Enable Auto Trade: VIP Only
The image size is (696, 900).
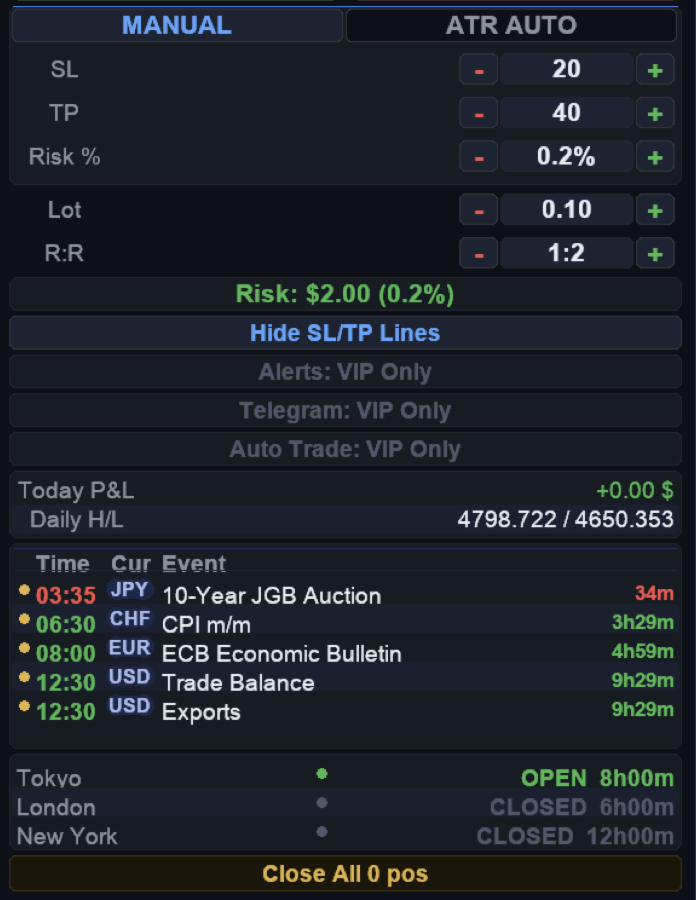pyautogui.click(x=345, y=450)
